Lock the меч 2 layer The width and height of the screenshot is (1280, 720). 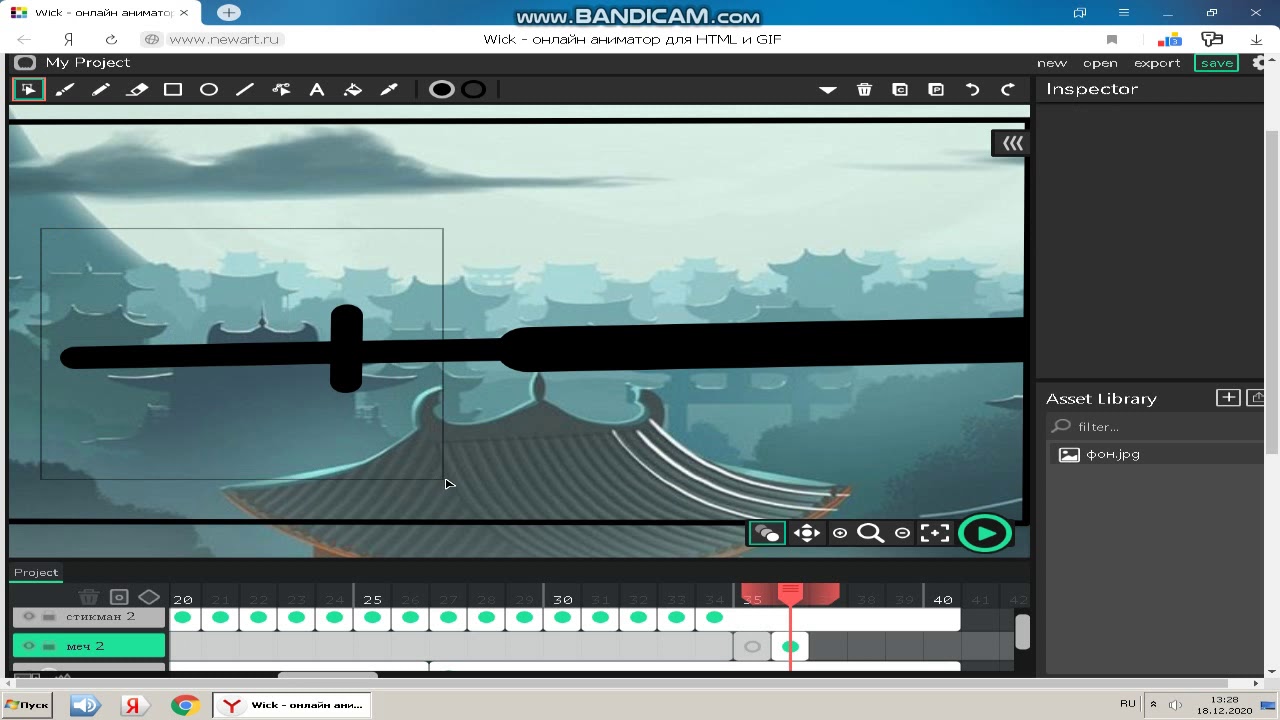(x=49, y=646)
